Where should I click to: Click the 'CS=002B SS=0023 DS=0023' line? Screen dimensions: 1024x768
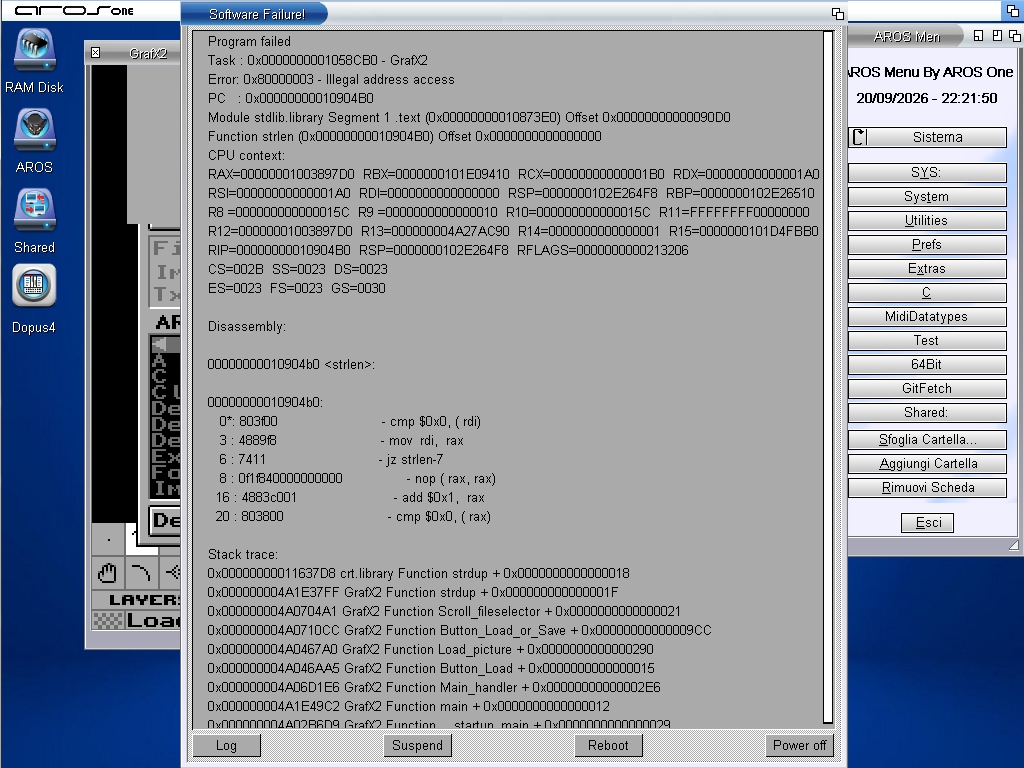(x=298, y=269)
